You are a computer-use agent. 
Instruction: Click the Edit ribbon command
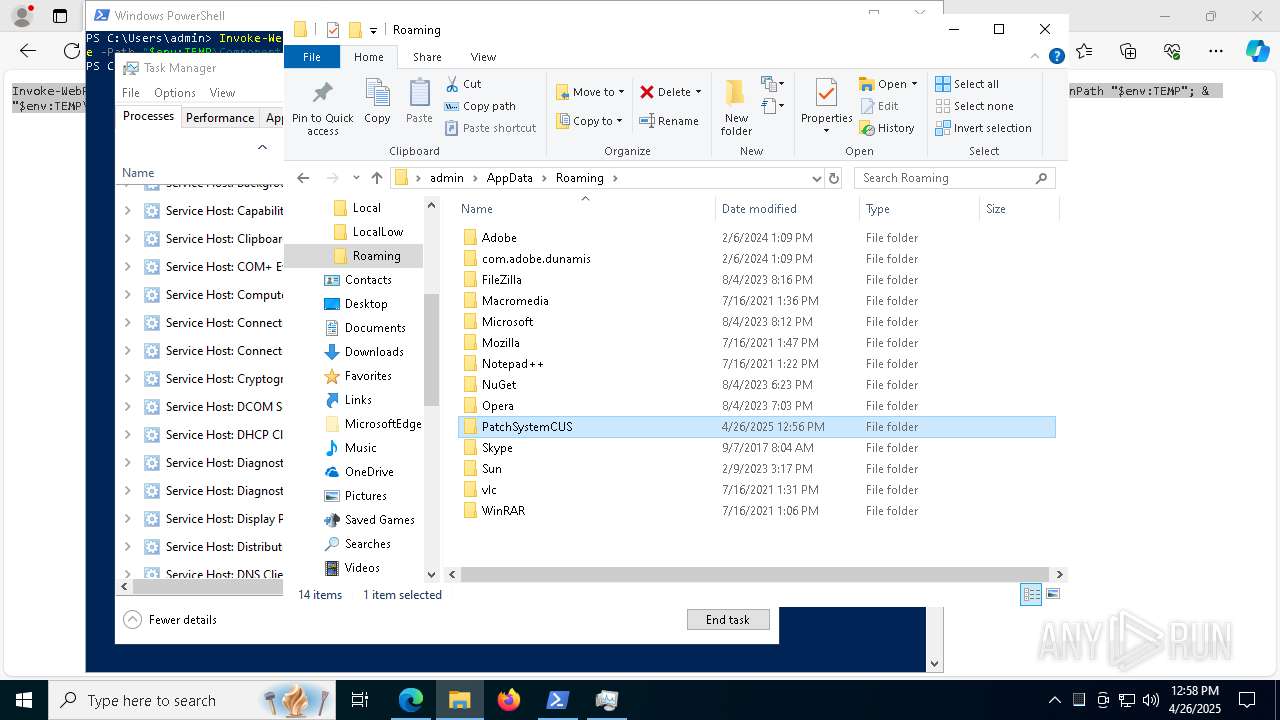click(x=878, y=106)
